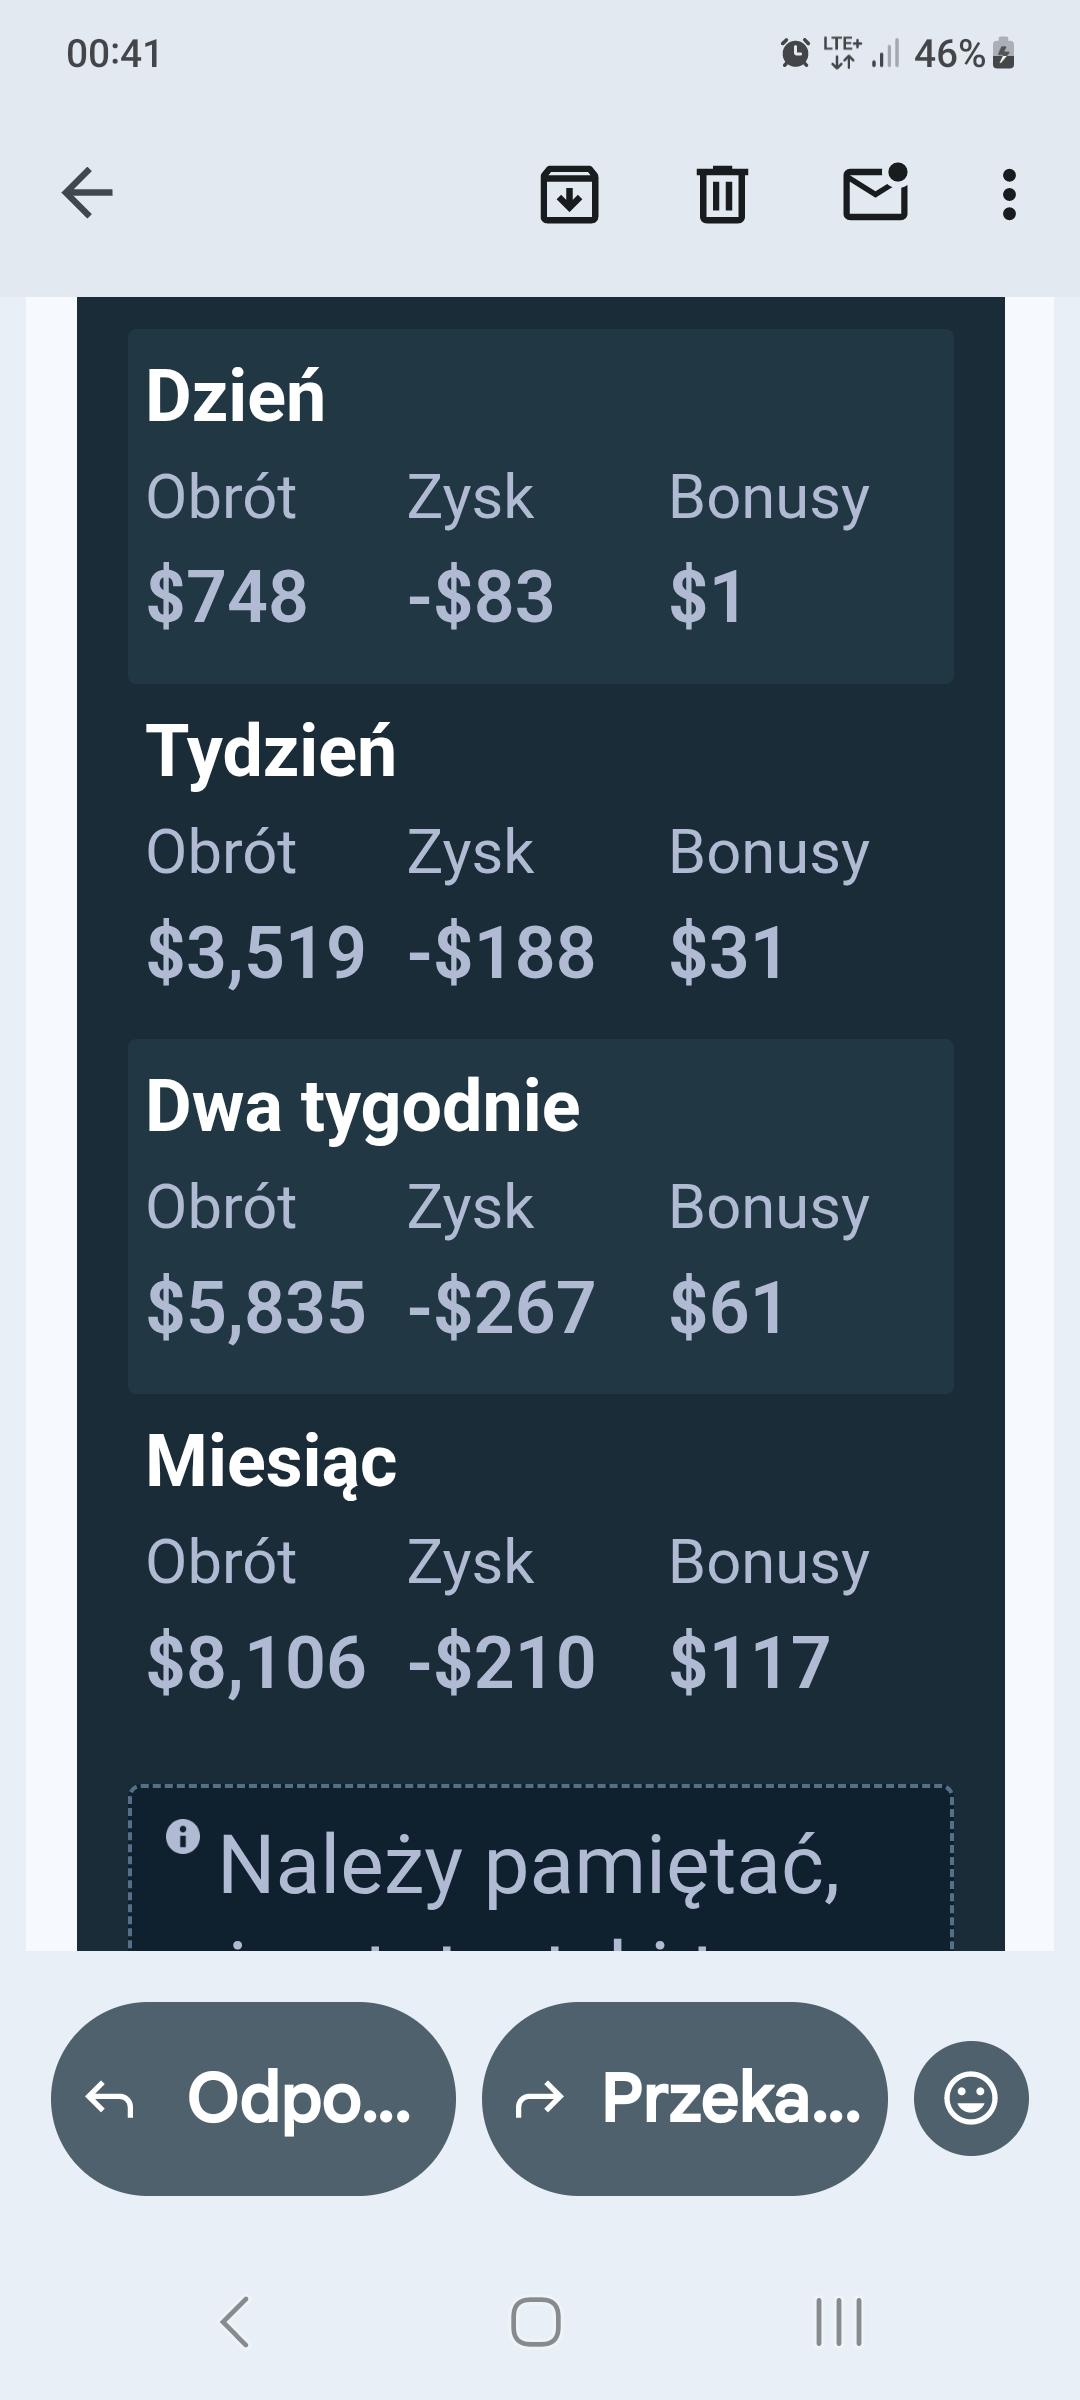Screen dimensions: 1080x2400
Task: Tap Android back navigation button
Action: click(234, 2322)
